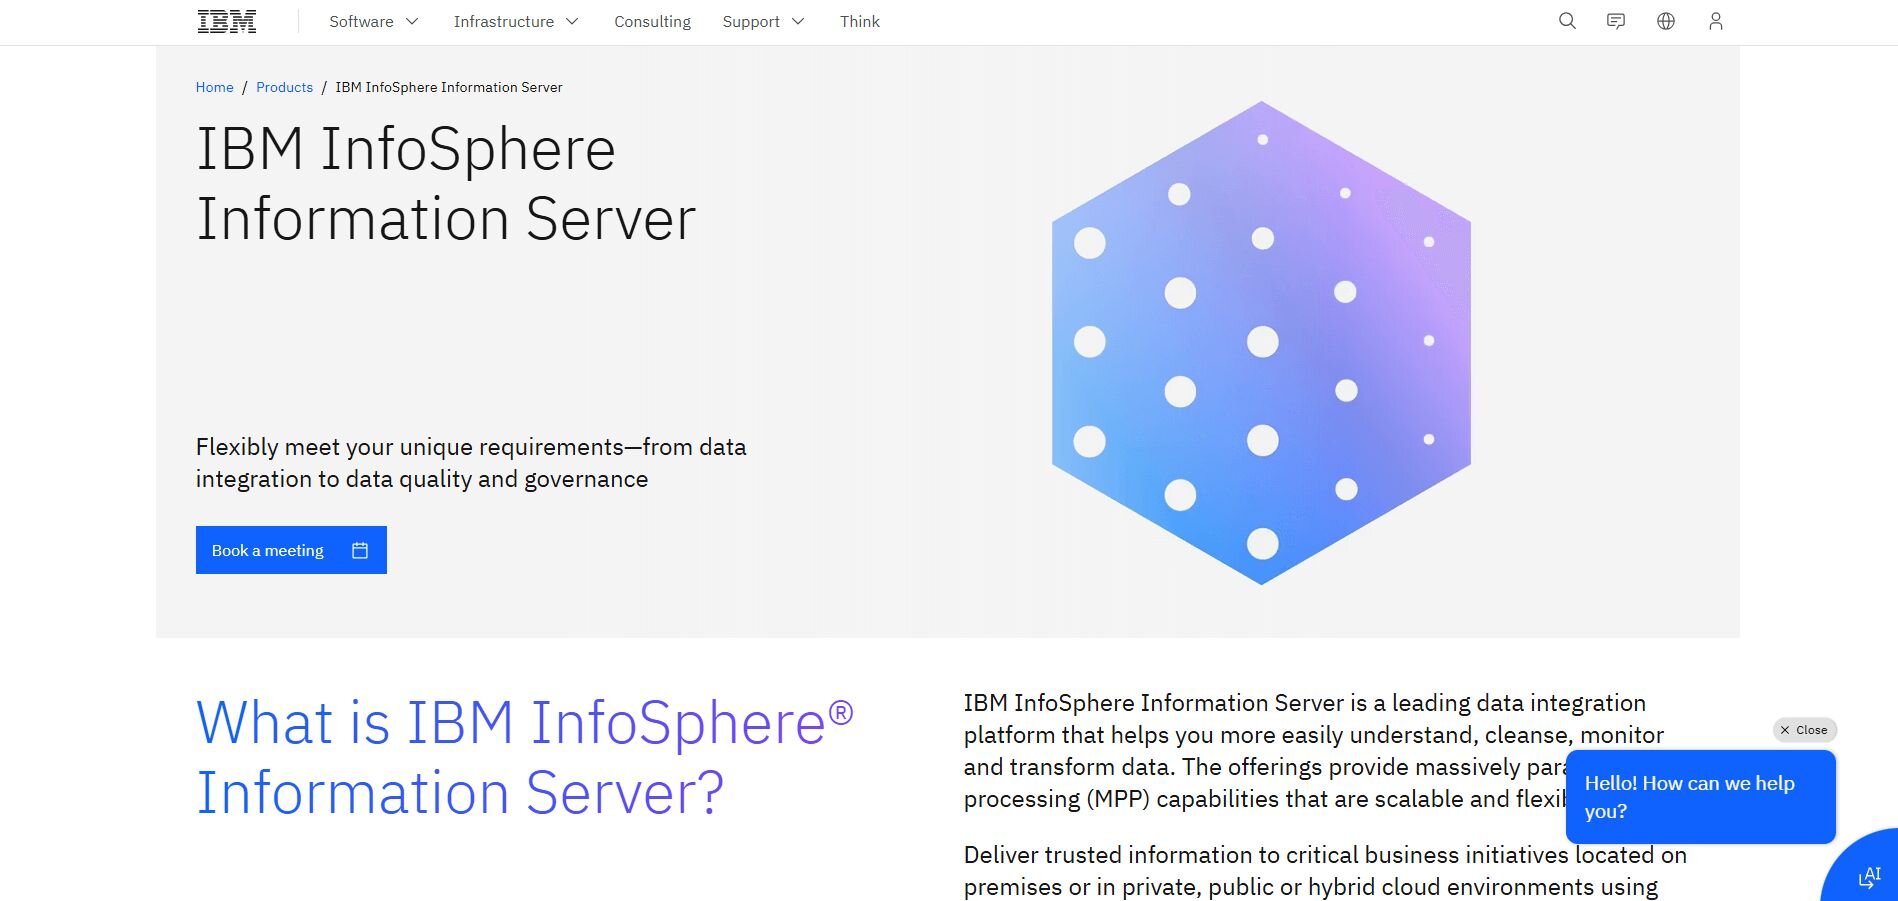Open the Consulting menu item
Viewport: 1898px width, 901px height.
[652, 22]
